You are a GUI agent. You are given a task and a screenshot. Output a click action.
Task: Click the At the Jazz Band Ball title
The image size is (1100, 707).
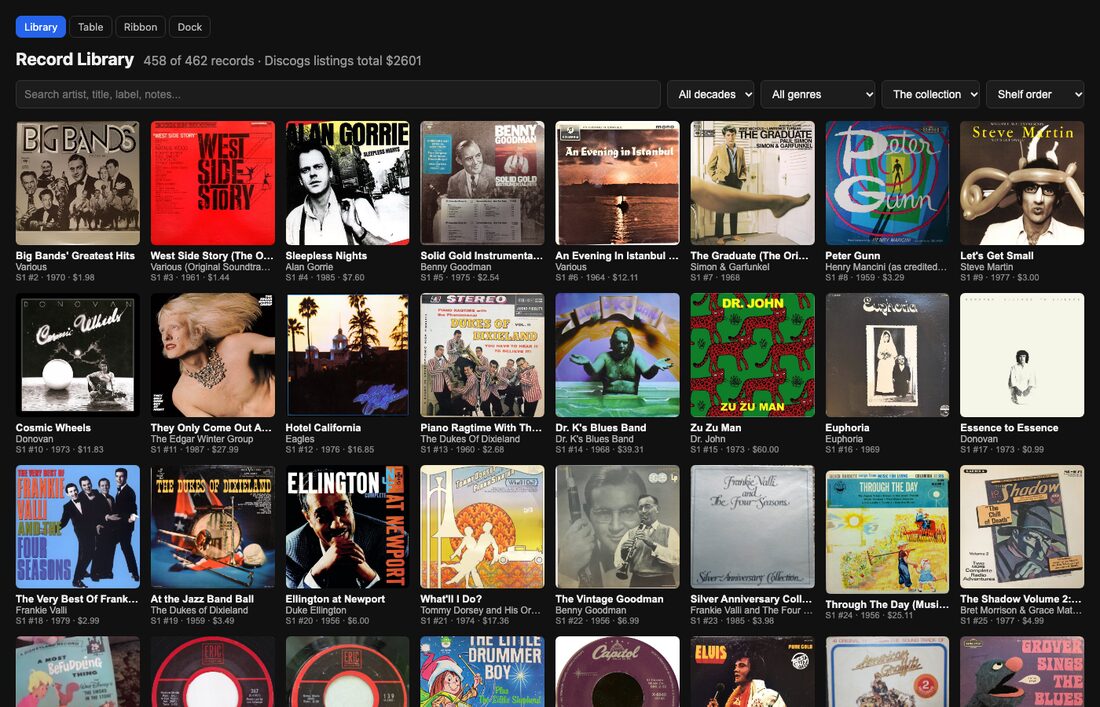click(x=202, y=599)
